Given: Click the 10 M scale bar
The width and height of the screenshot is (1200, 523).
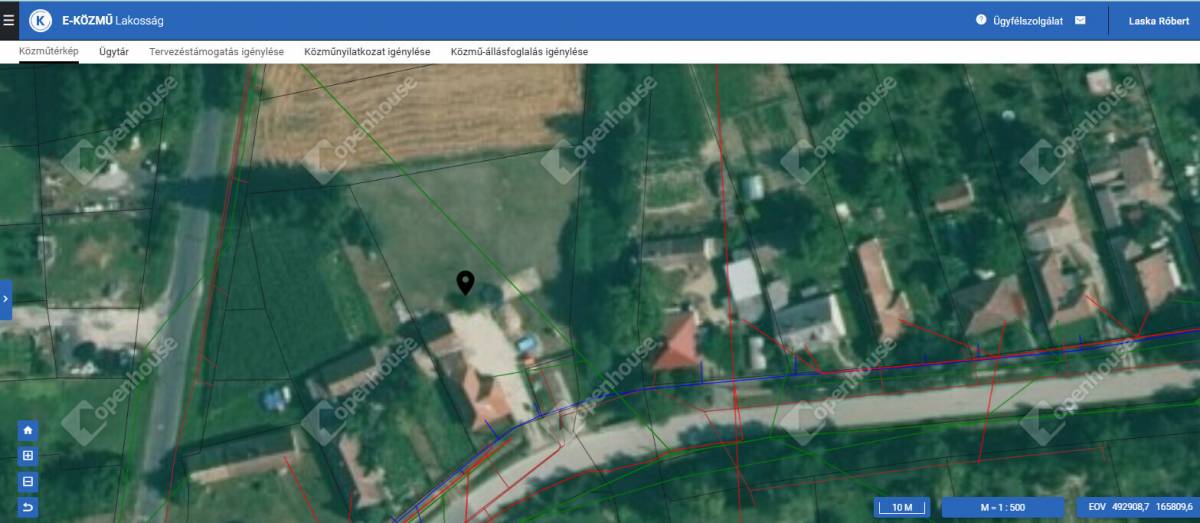Looking at the screenshot, I should click(902, 508).
